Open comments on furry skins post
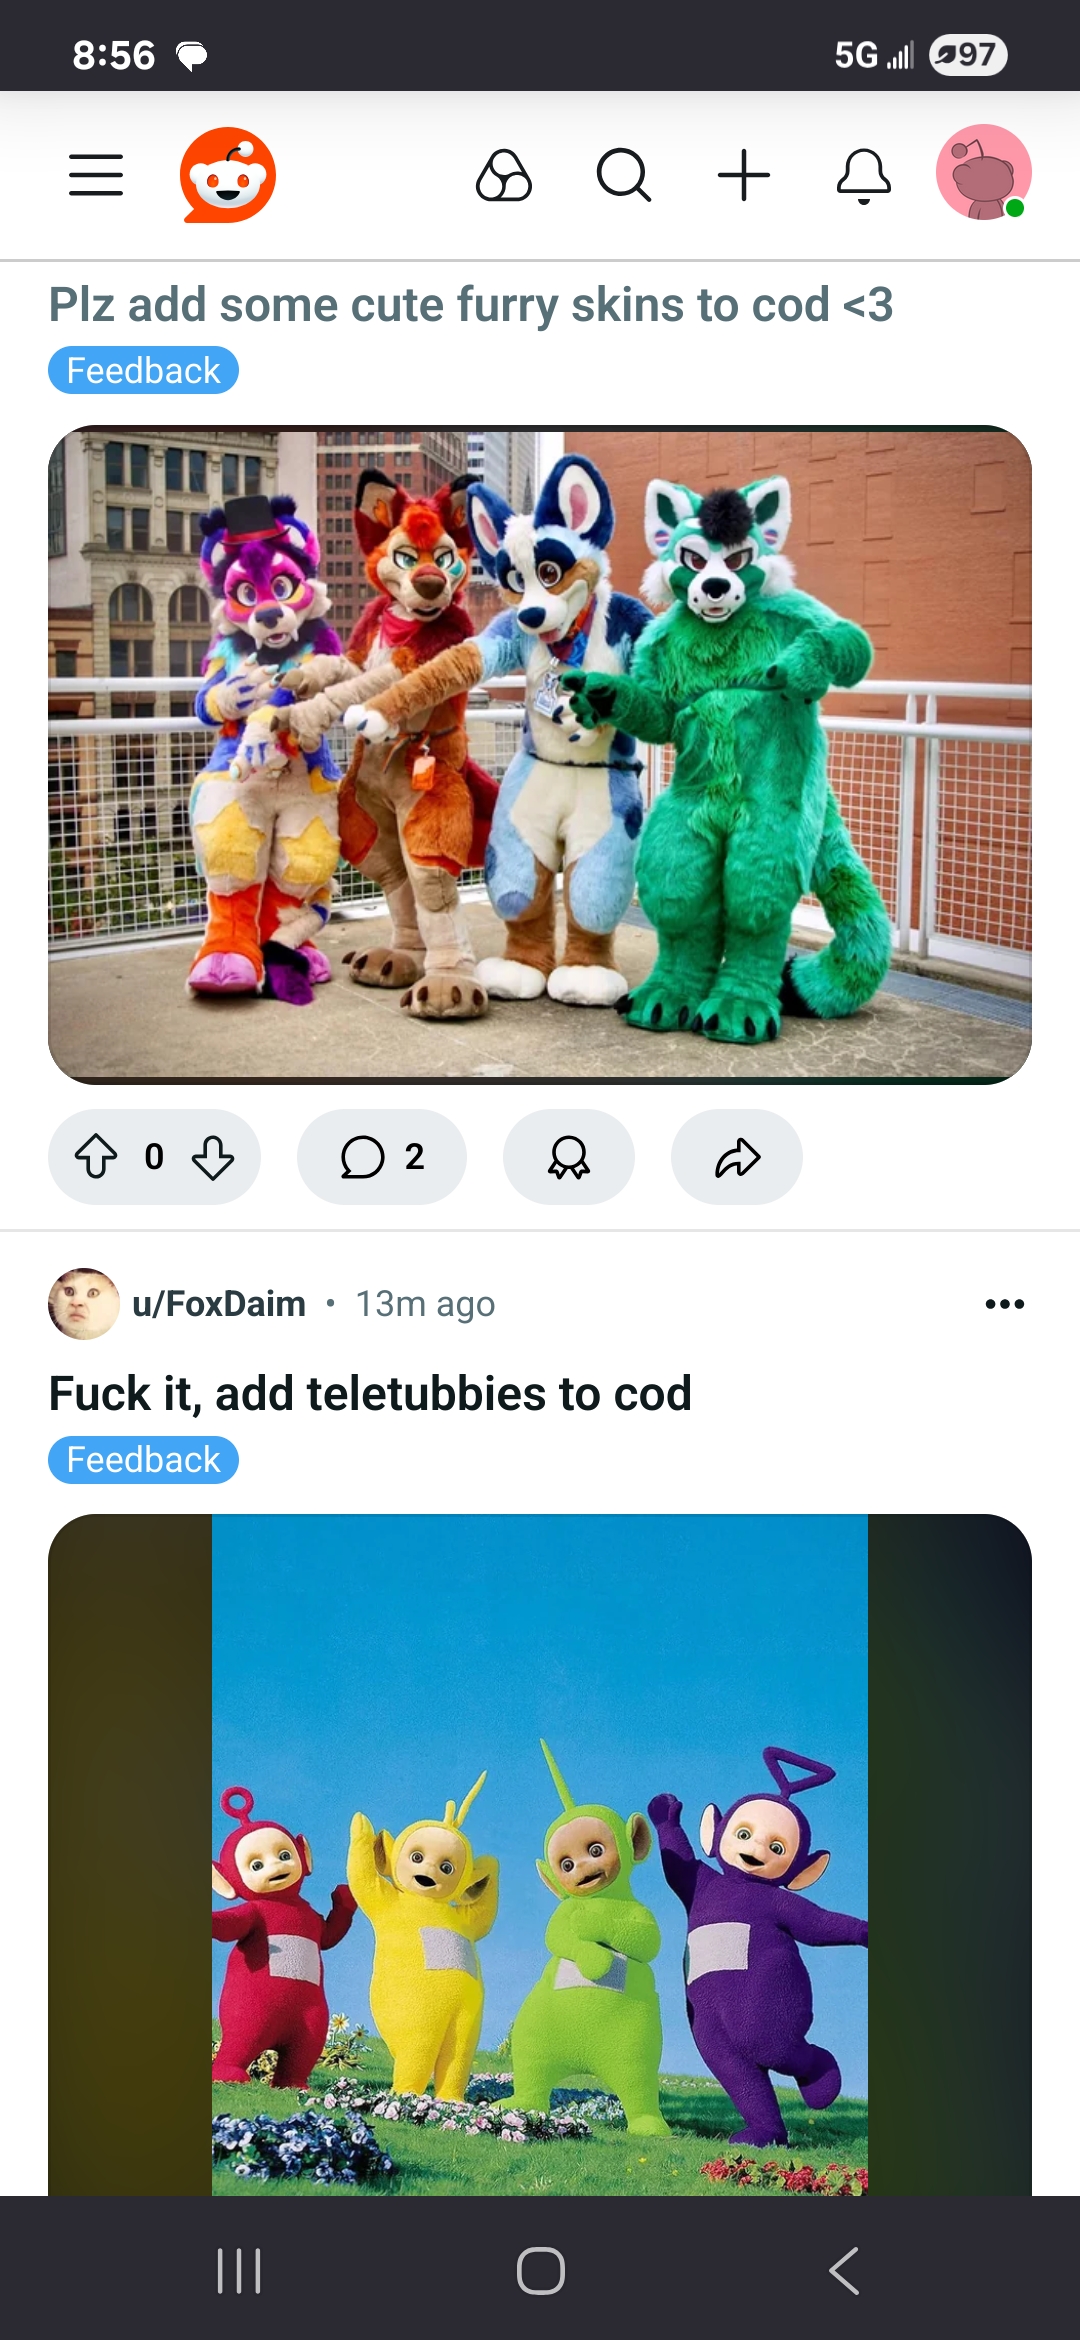Screen dimensions: 1080x2340 tap(382, 1157)
